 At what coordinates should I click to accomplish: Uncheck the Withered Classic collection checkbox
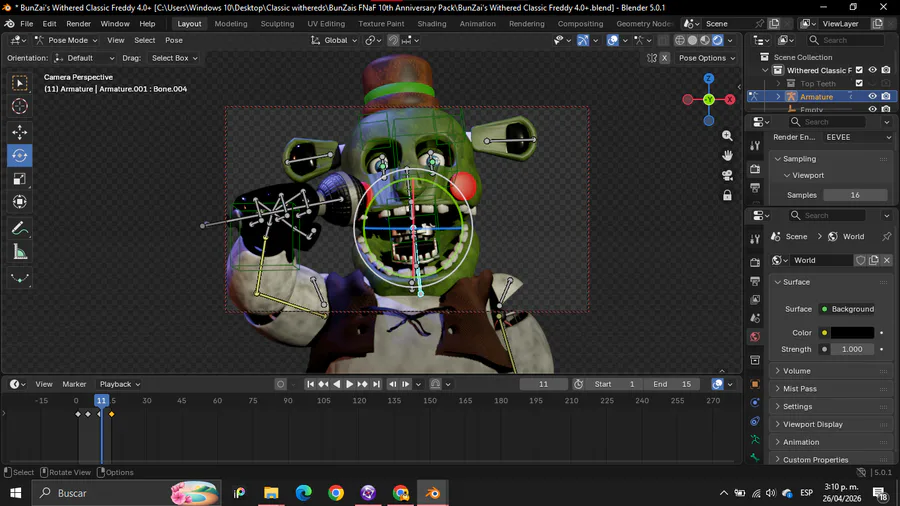point(859,71)
